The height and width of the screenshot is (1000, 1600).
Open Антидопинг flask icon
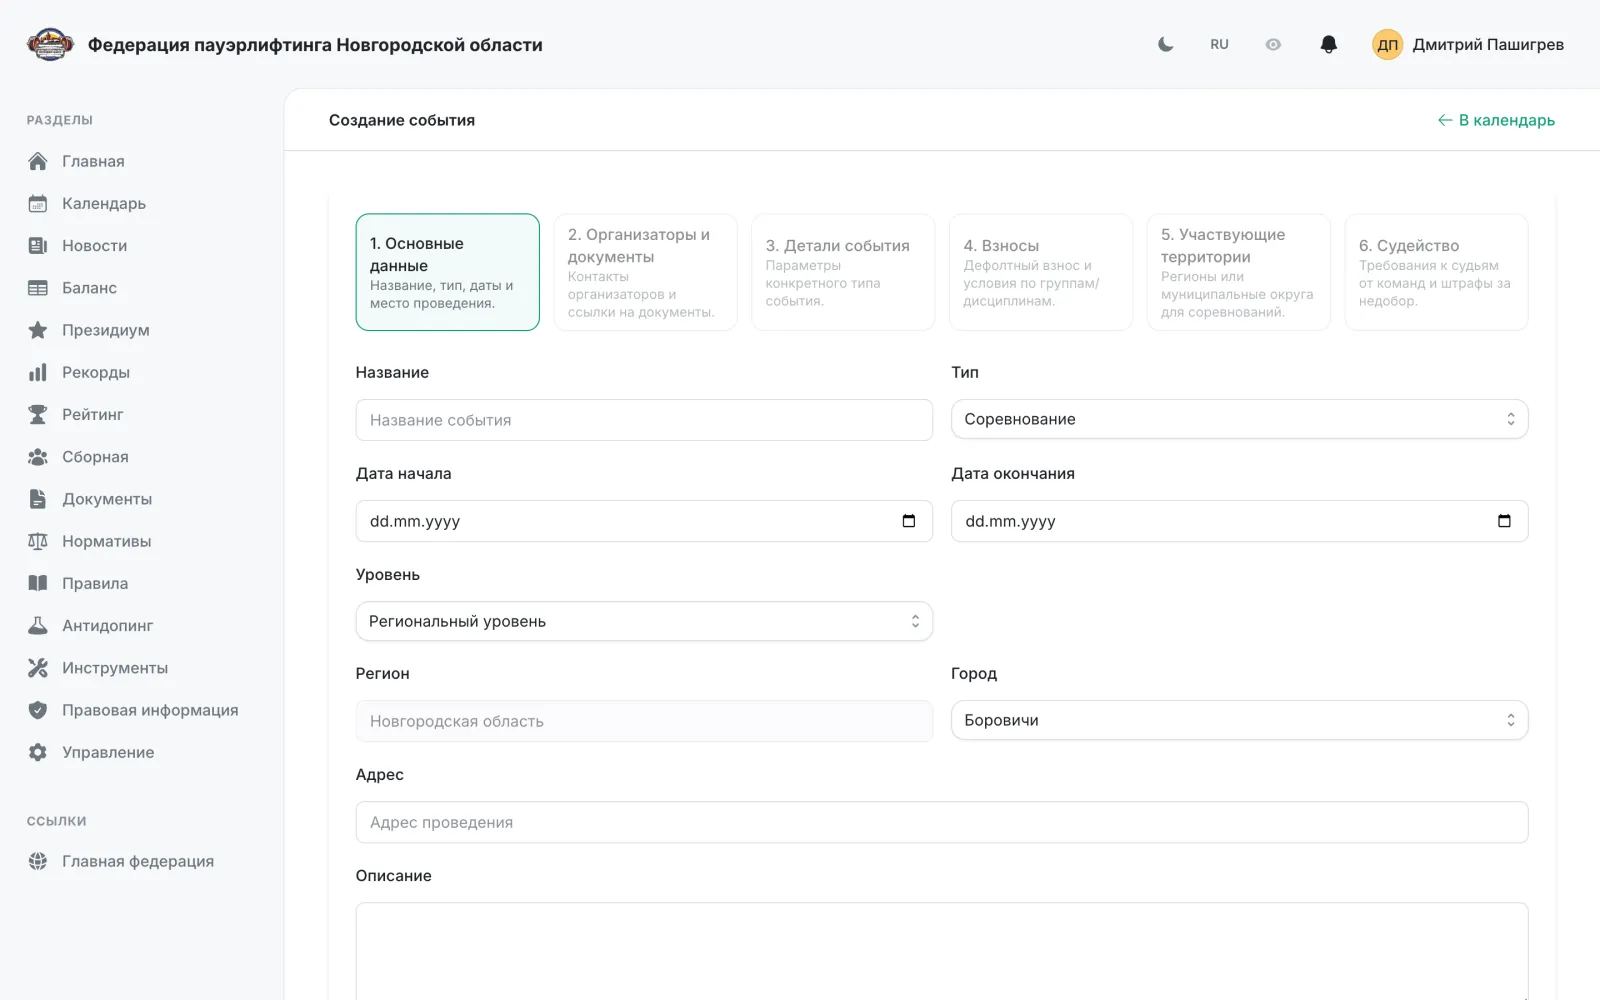[x=38, y=625]
